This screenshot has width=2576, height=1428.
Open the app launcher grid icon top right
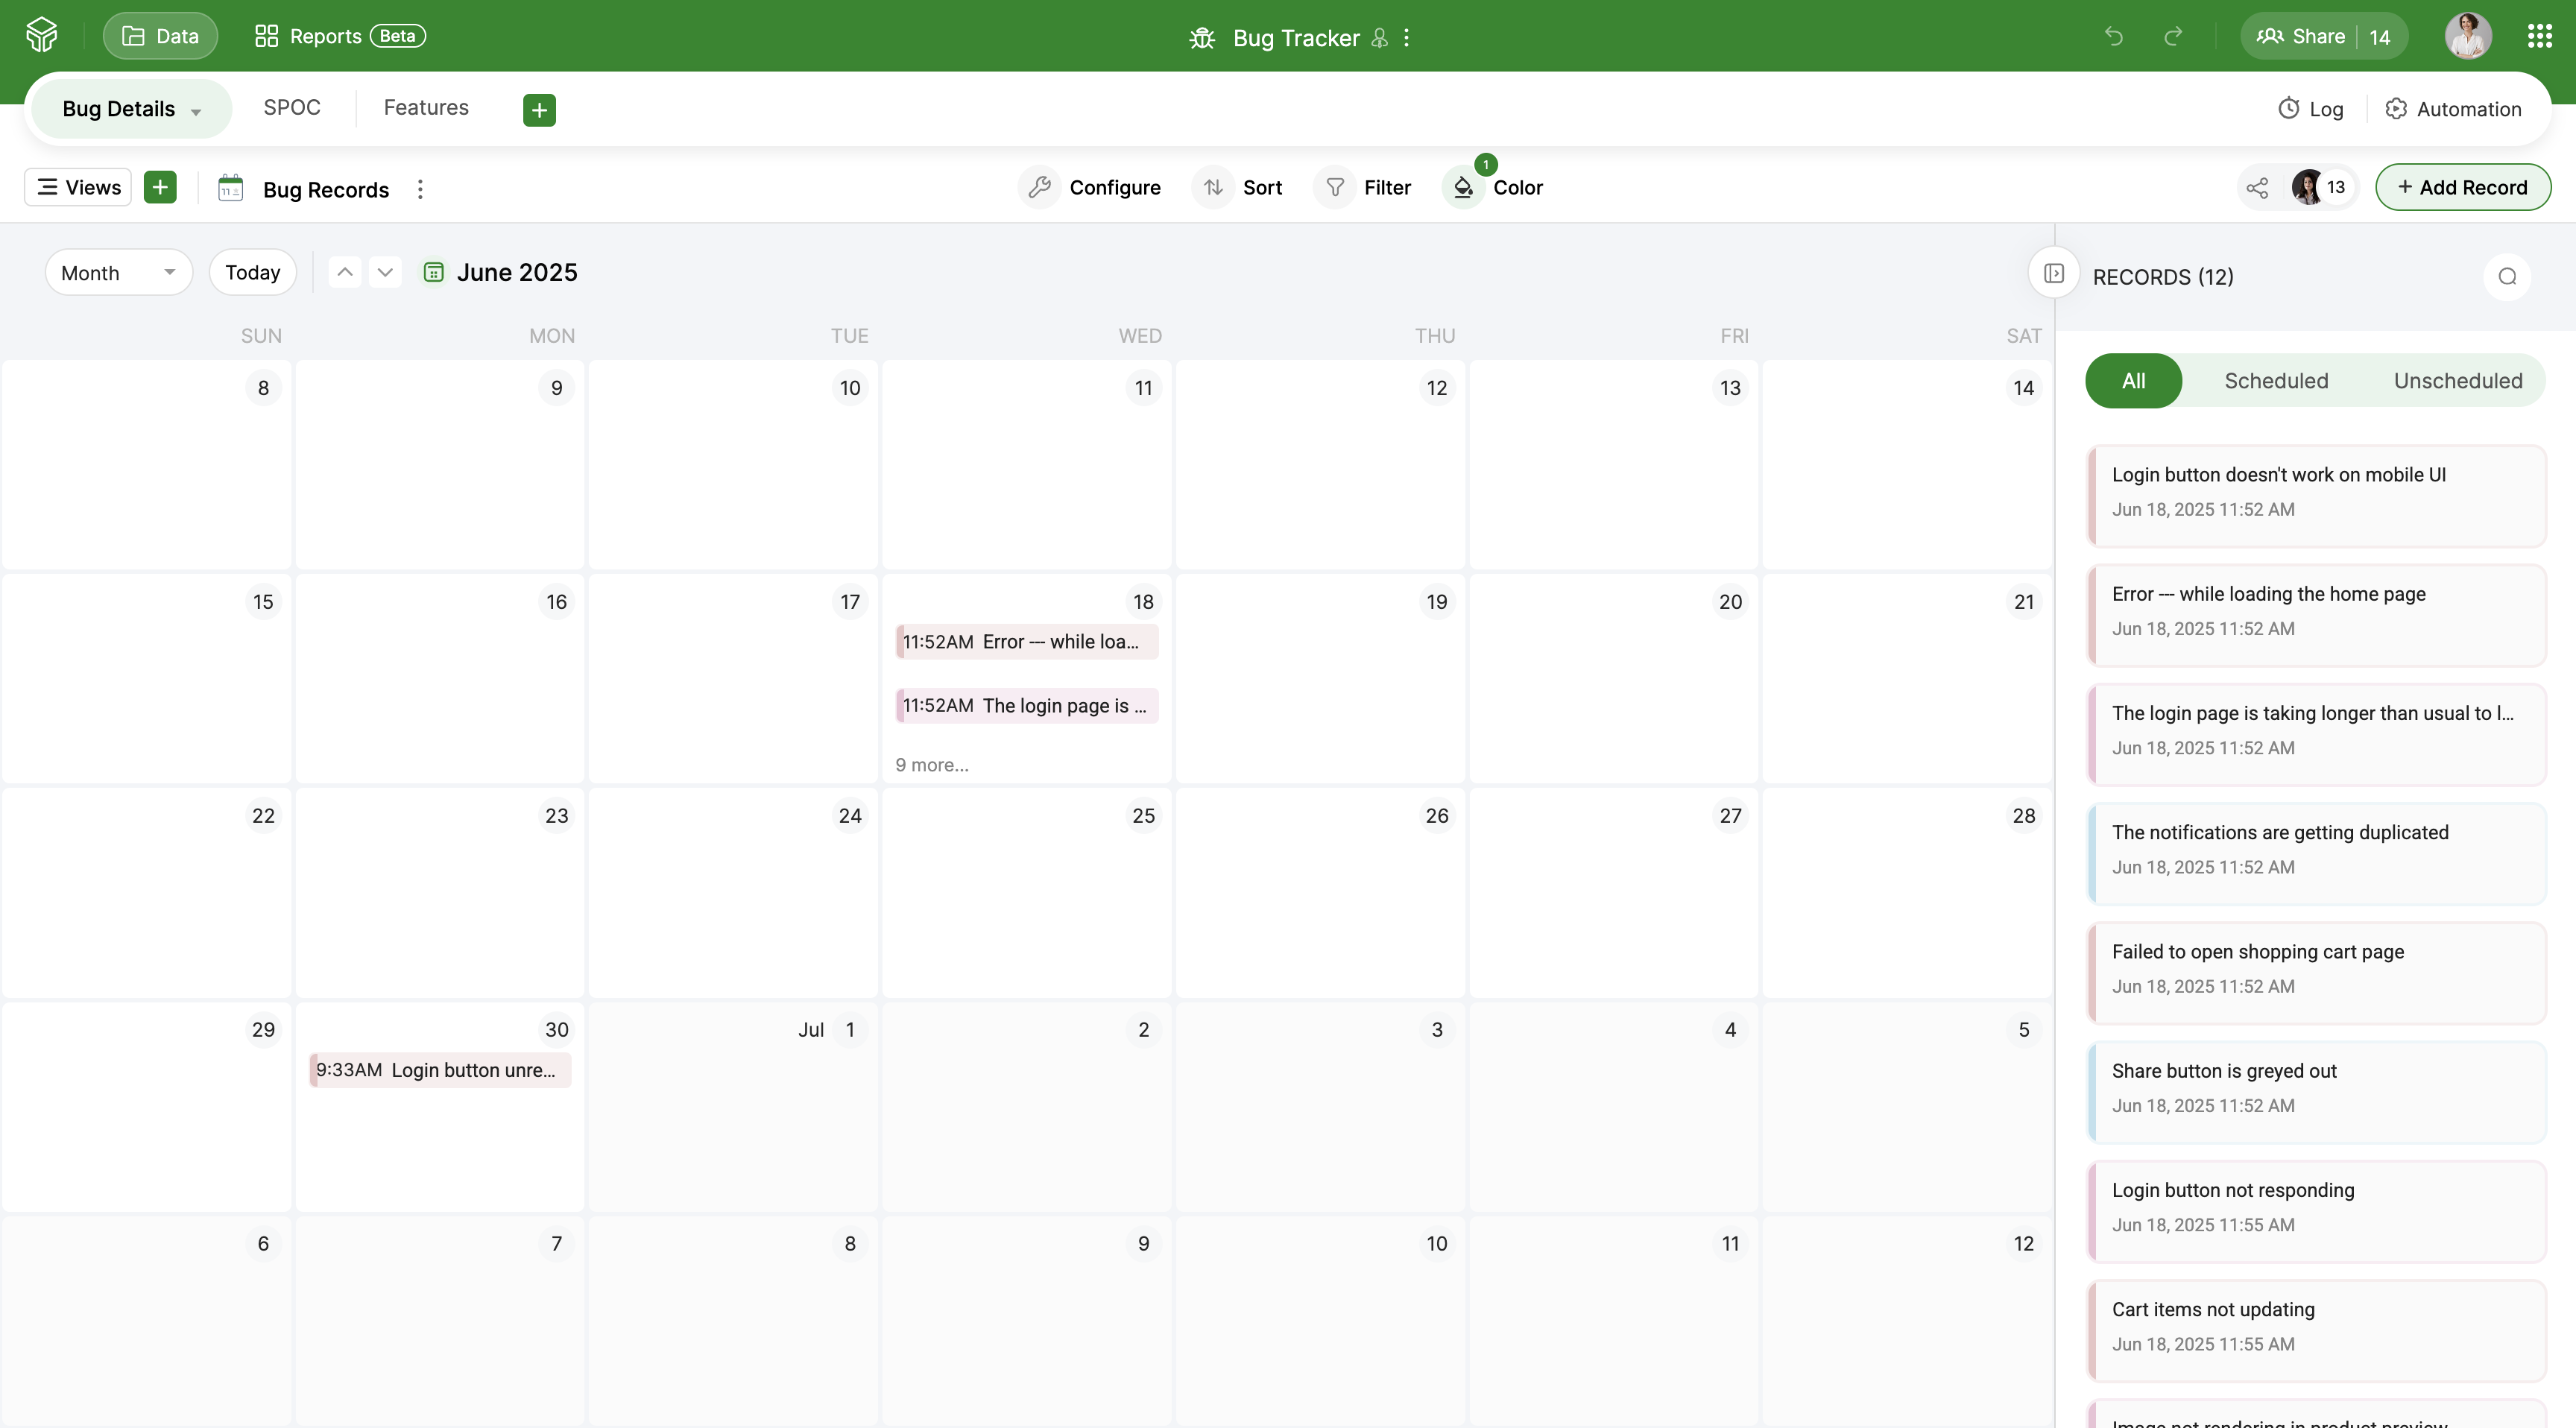tap(2538, 35)
